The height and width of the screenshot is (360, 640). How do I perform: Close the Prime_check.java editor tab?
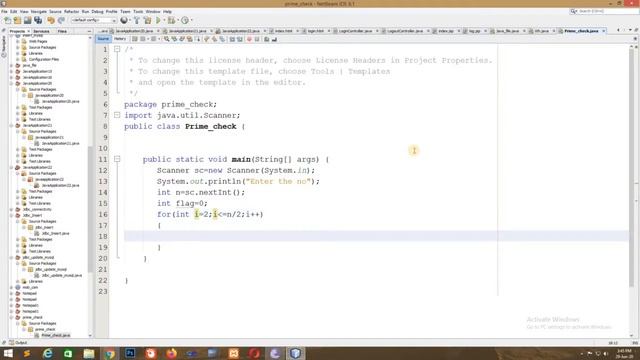tap(603, 31)
